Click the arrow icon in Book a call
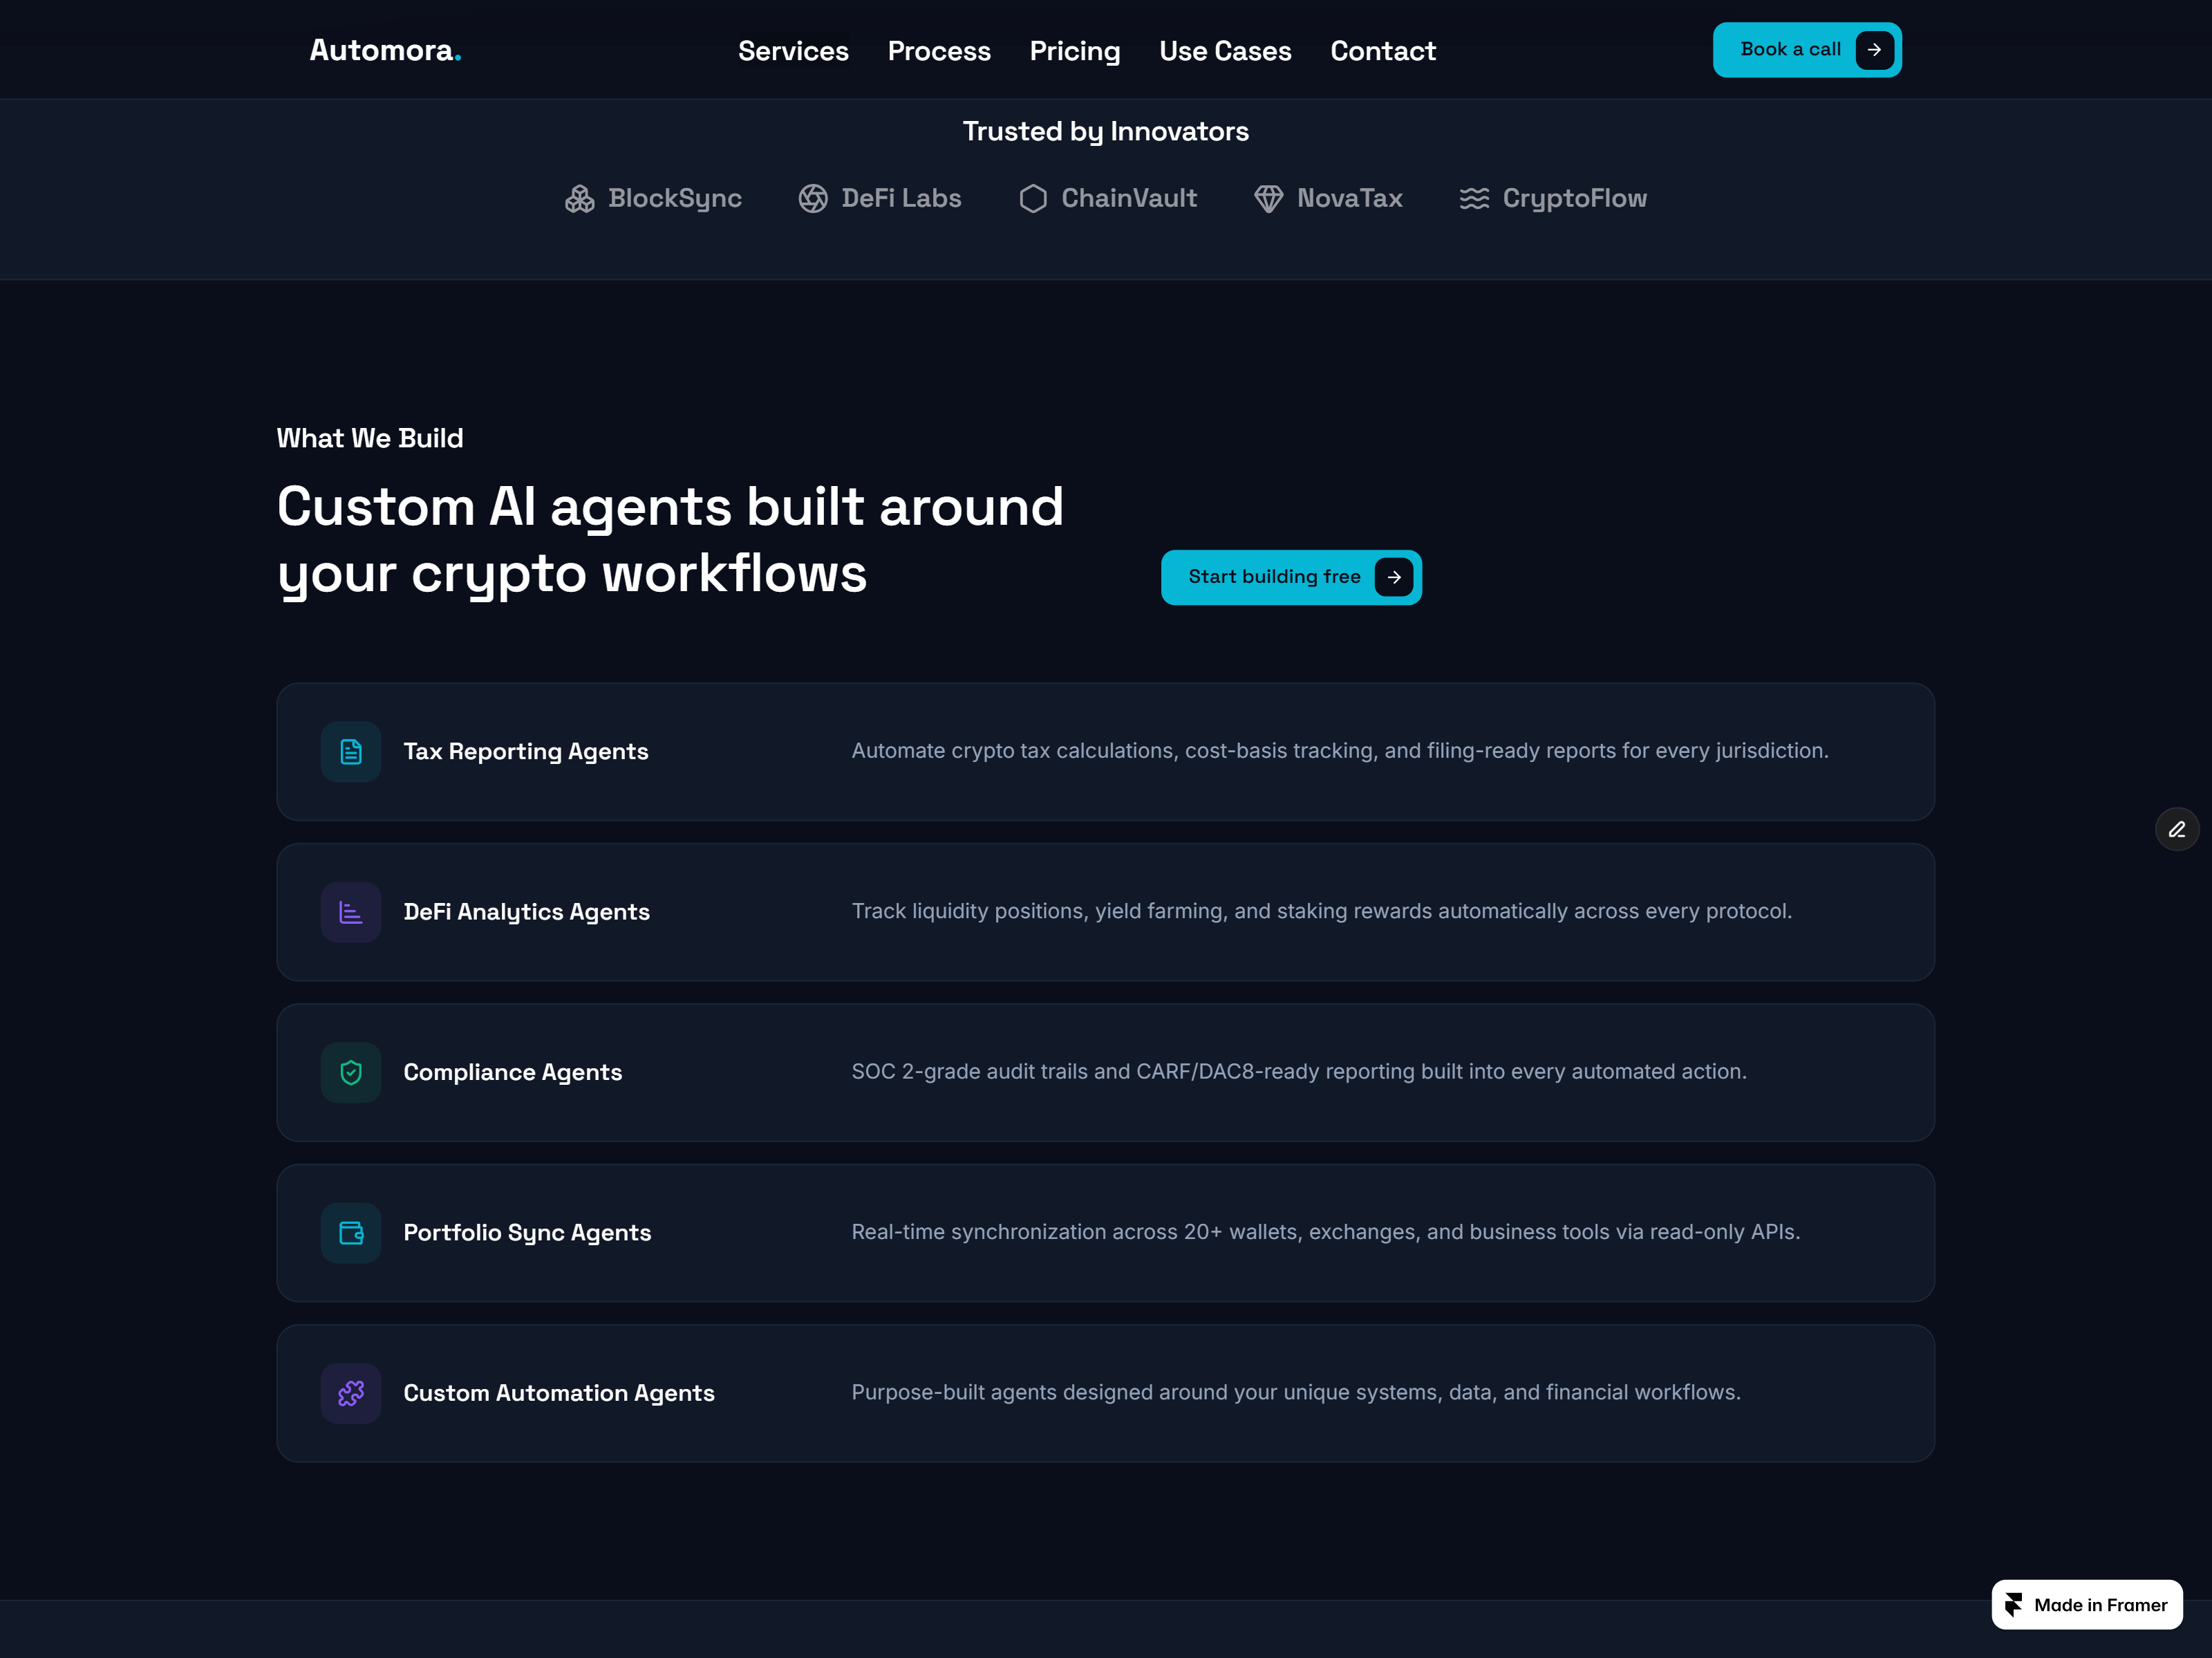 [x=1875, y=50]
